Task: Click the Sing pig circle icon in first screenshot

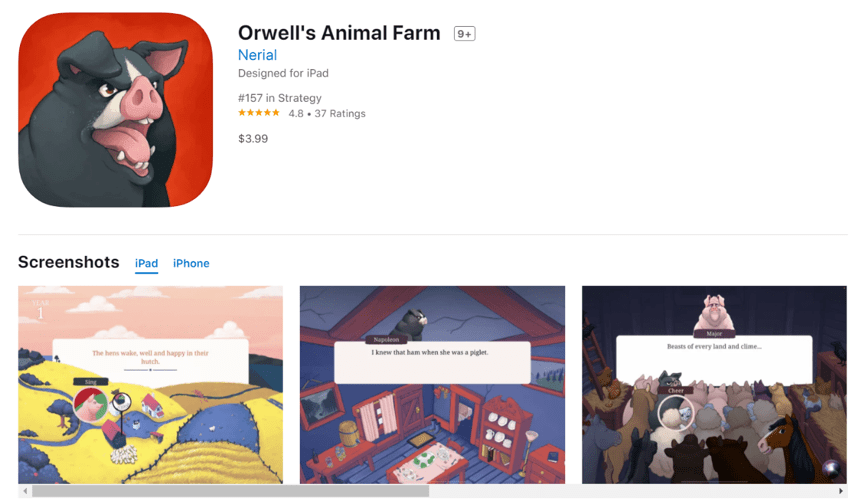Action: click(90, 405)
